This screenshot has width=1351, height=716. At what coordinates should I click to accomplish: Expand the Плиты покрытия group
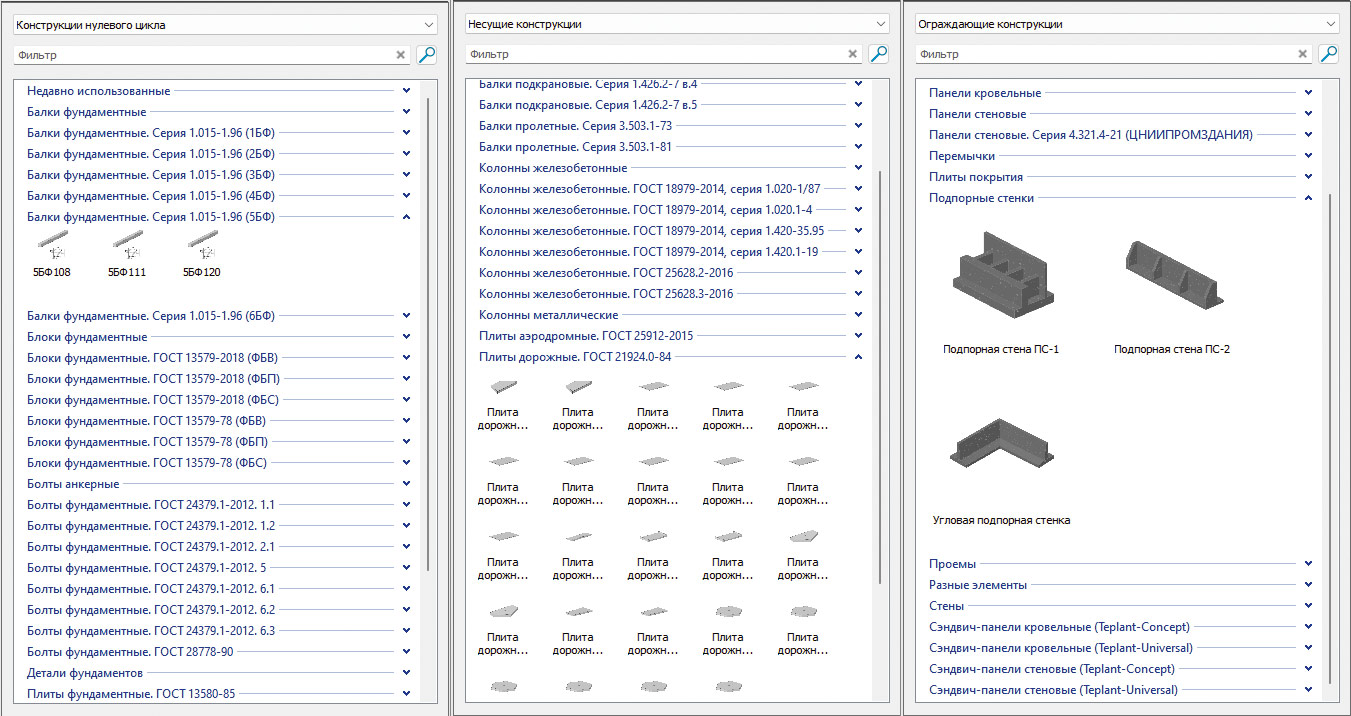click(1309, 177)
